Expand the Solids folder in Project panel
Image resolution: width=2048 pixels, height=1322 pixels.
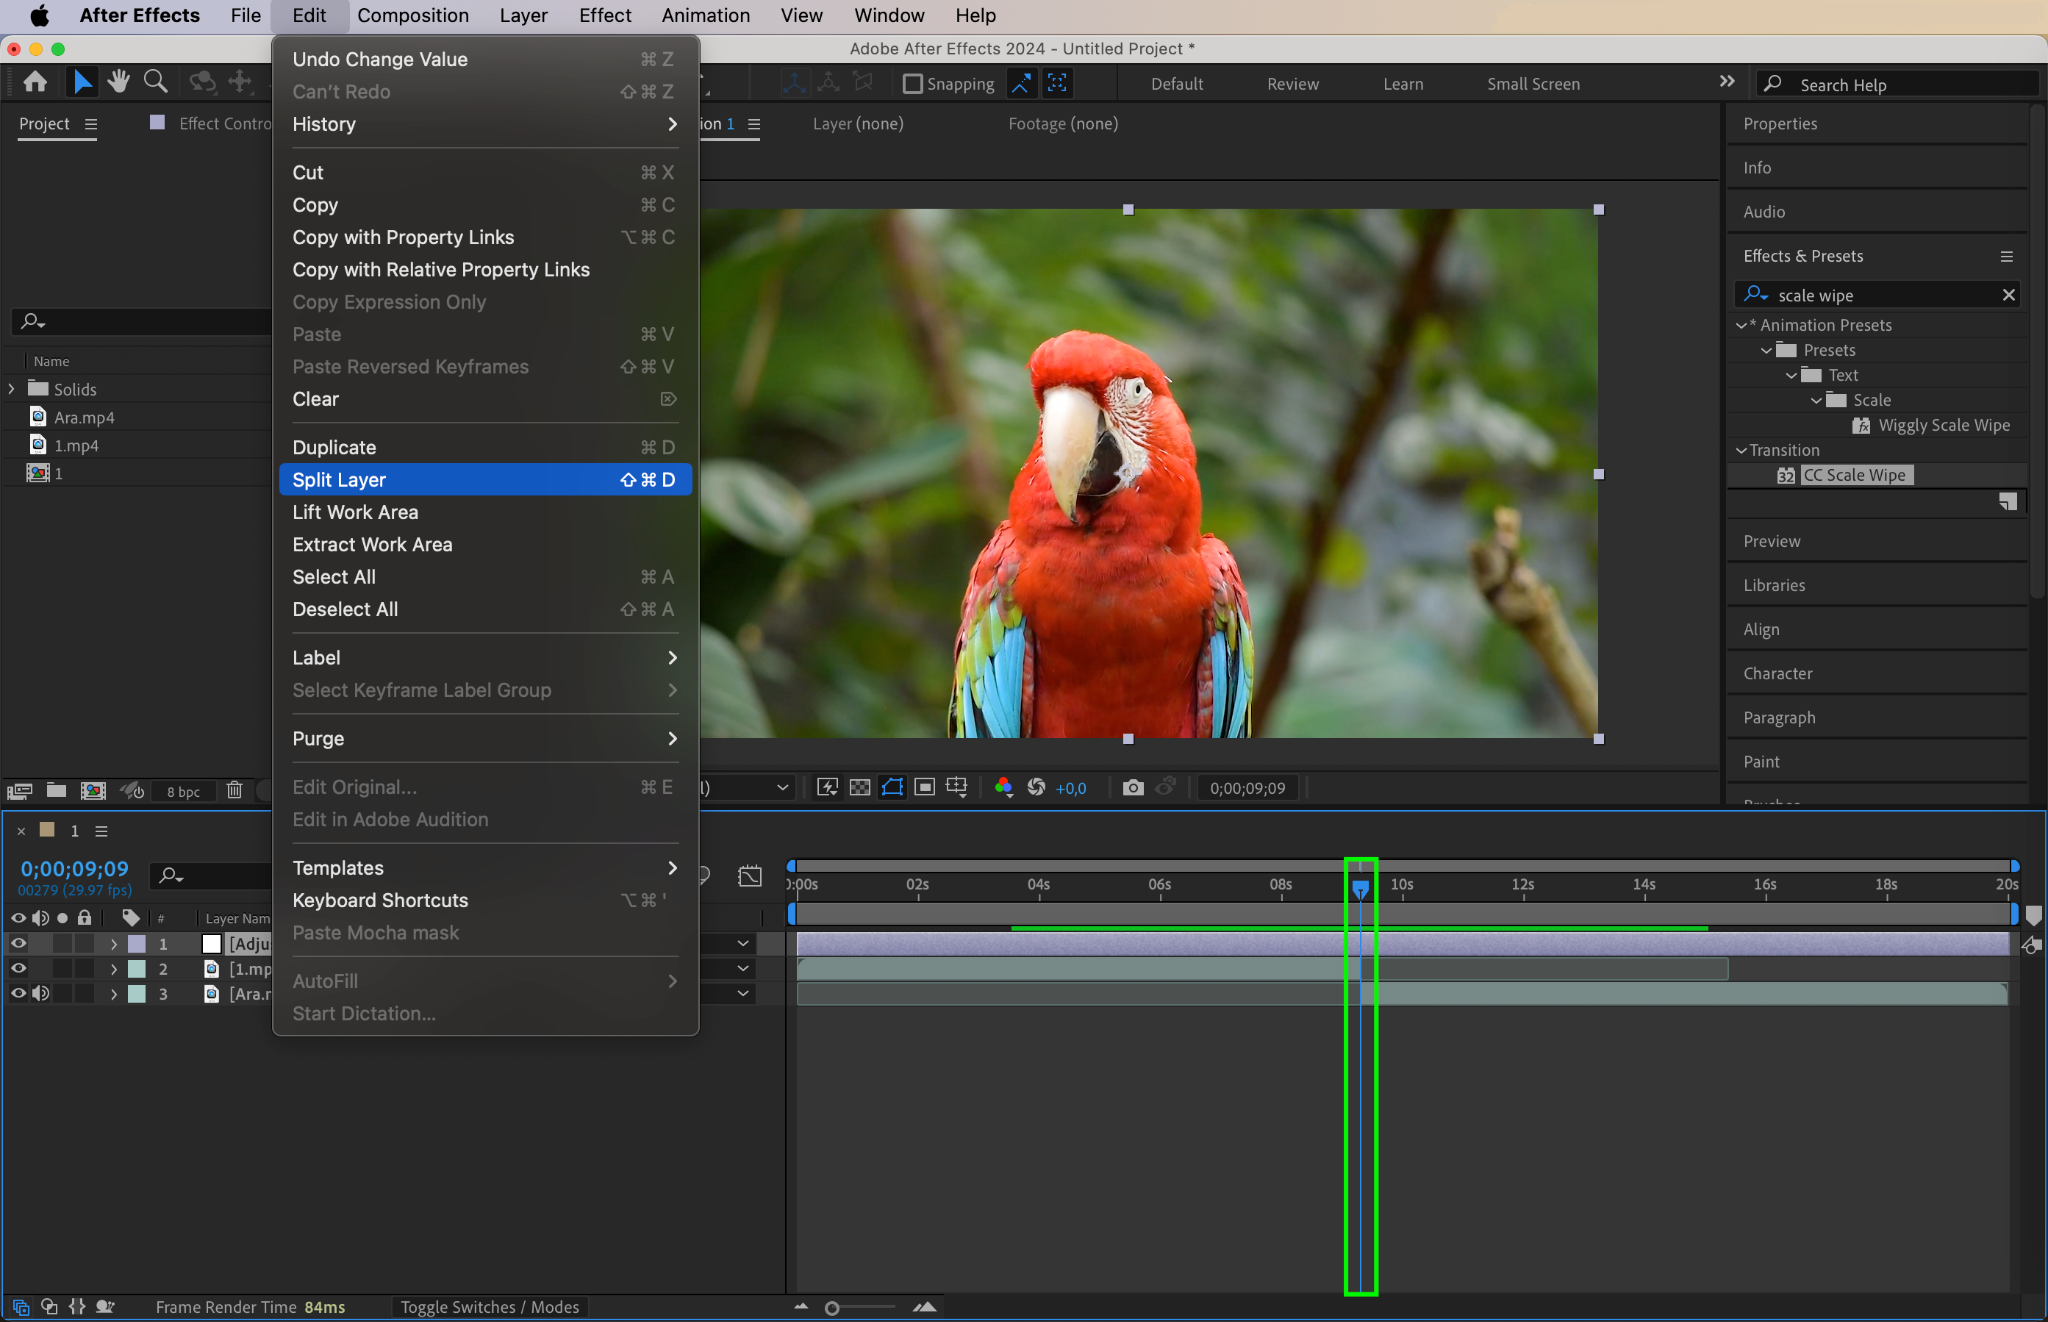pos(12,389)
